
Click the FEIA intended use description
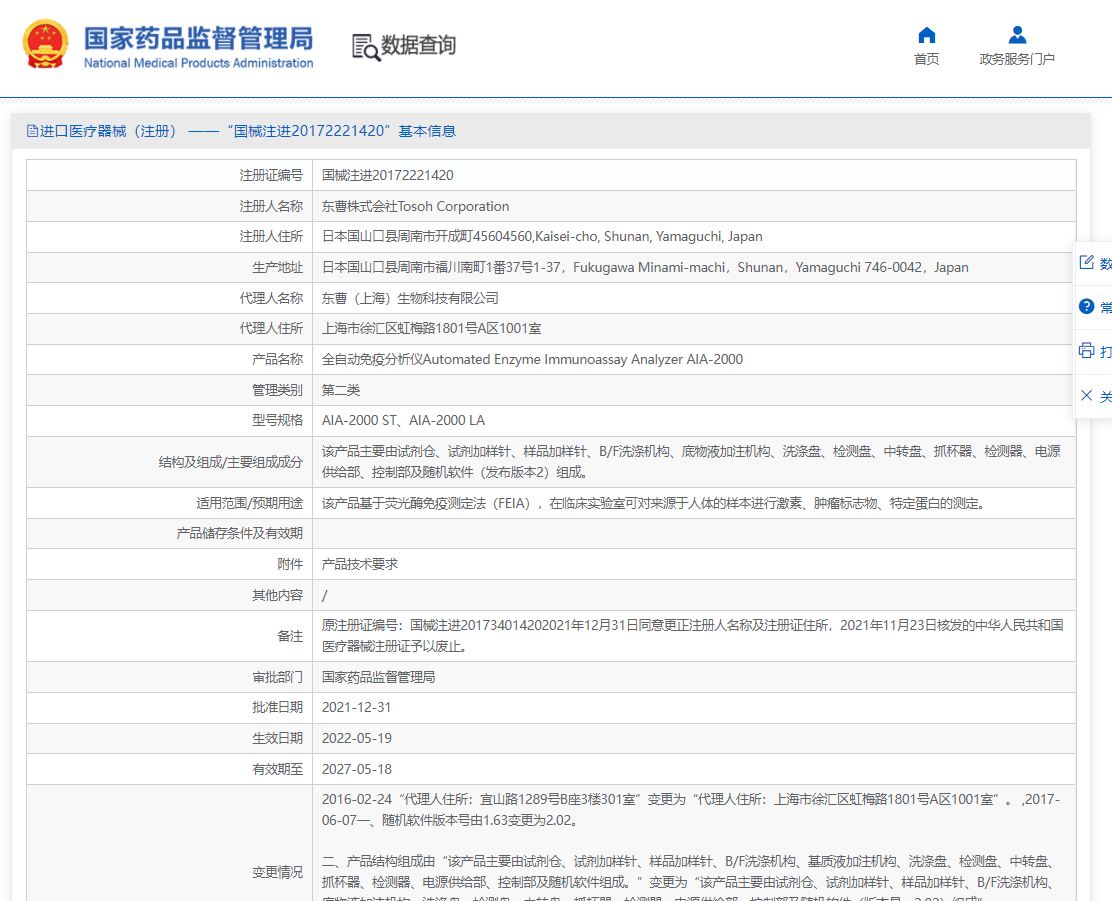653,503
